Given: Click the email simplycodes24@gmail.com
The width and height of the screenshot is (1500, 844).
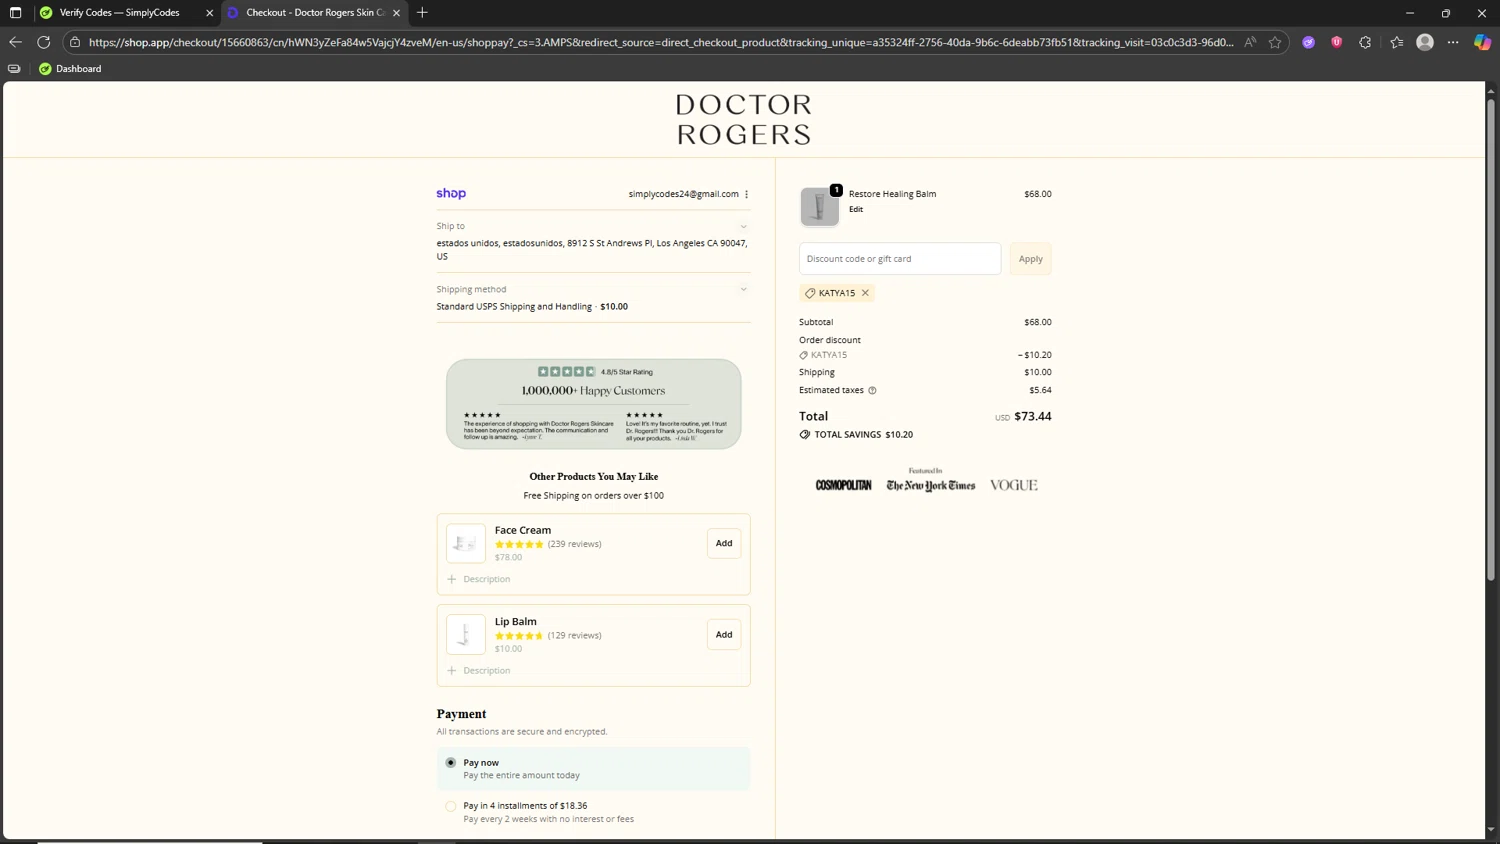Looking at the screenshot, I should point(683,194).
